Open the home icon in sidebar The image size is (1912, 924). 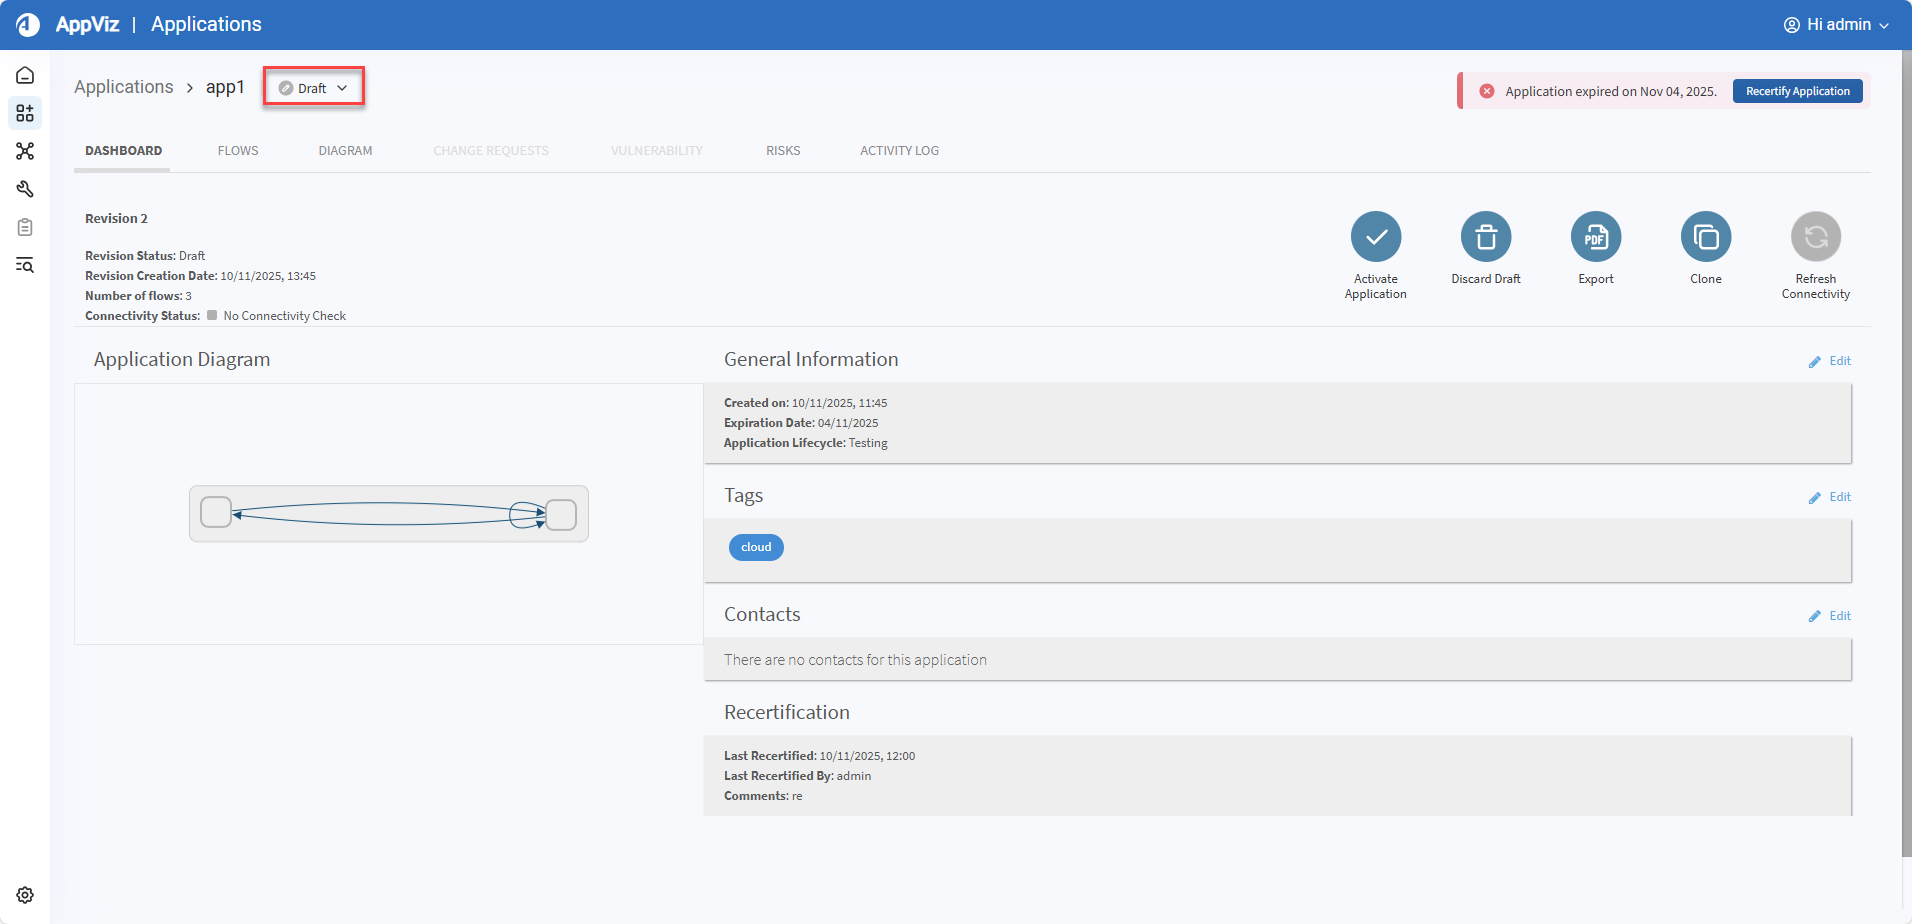coord(25,76)
